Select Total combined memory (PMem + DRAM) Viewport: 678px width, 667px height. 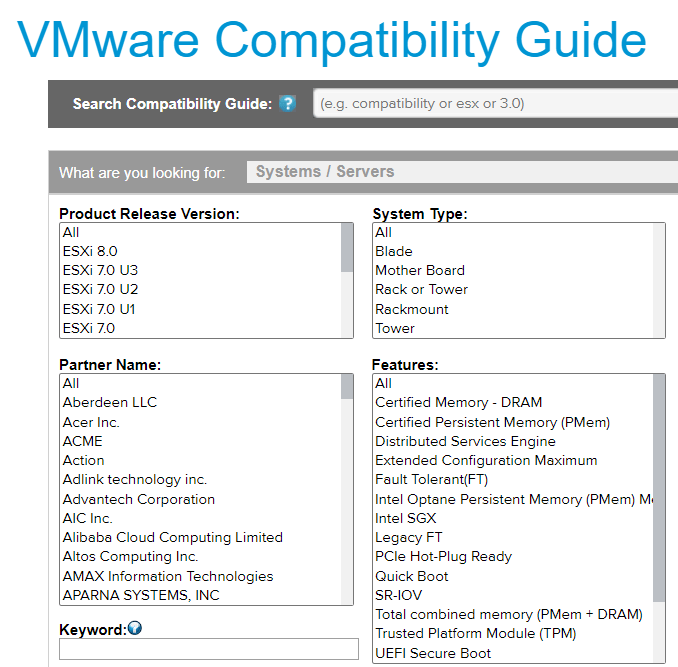click(x=513, y=614)
